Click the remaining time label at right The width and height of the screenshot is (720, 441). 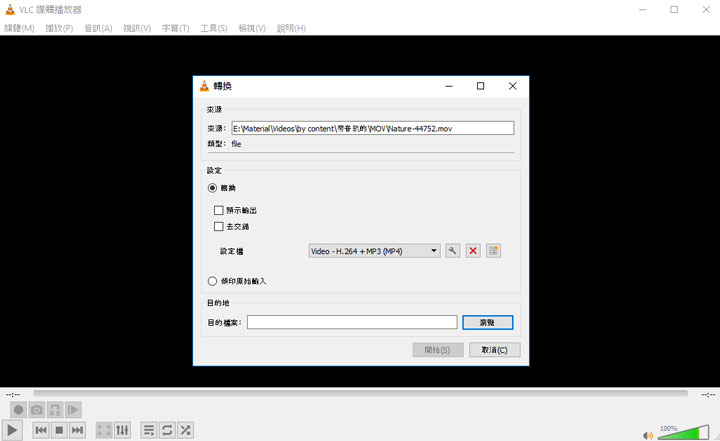coord(708,394)
